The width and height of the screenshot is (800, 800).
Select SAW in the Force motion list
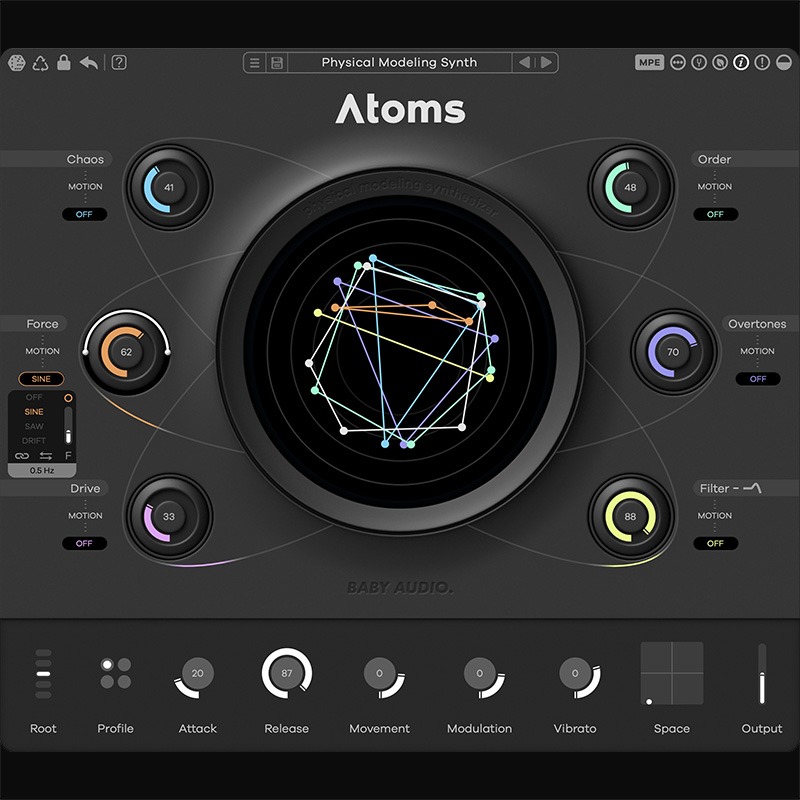(x=34, y=426)
